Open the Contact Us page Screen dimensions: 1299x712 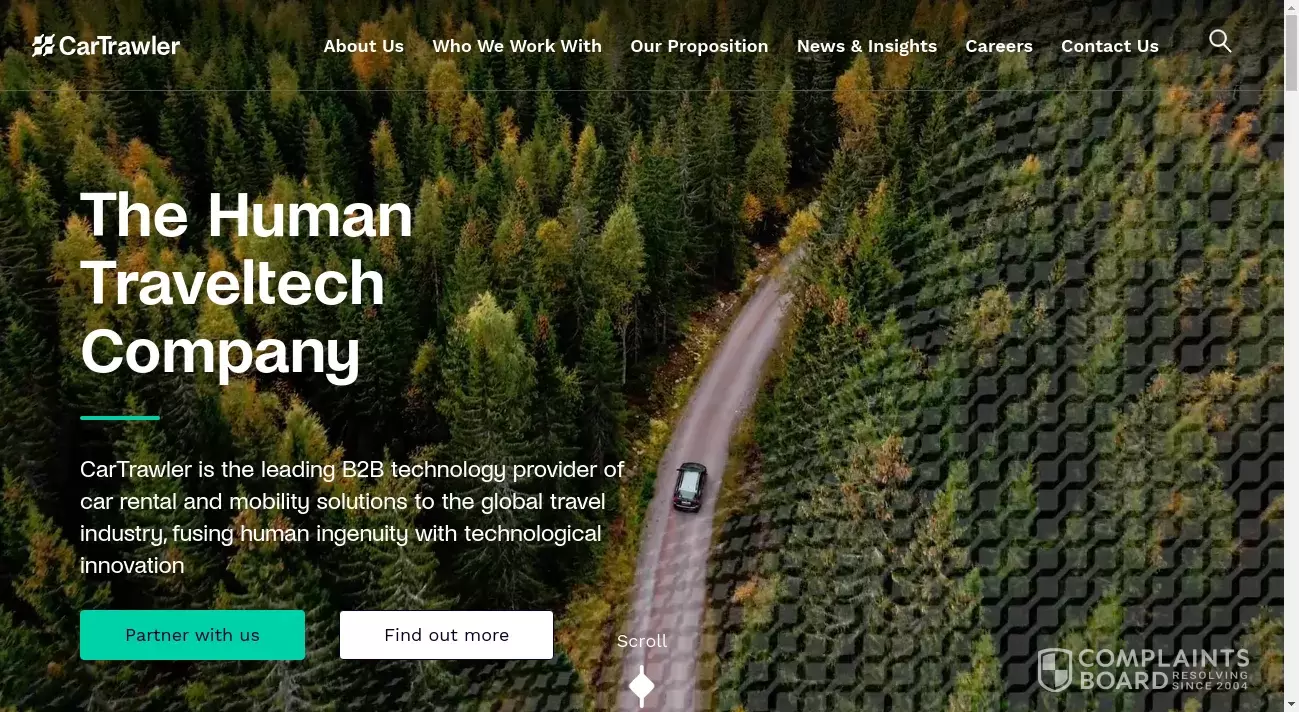pyautogui.click(x=1110, y=46)
